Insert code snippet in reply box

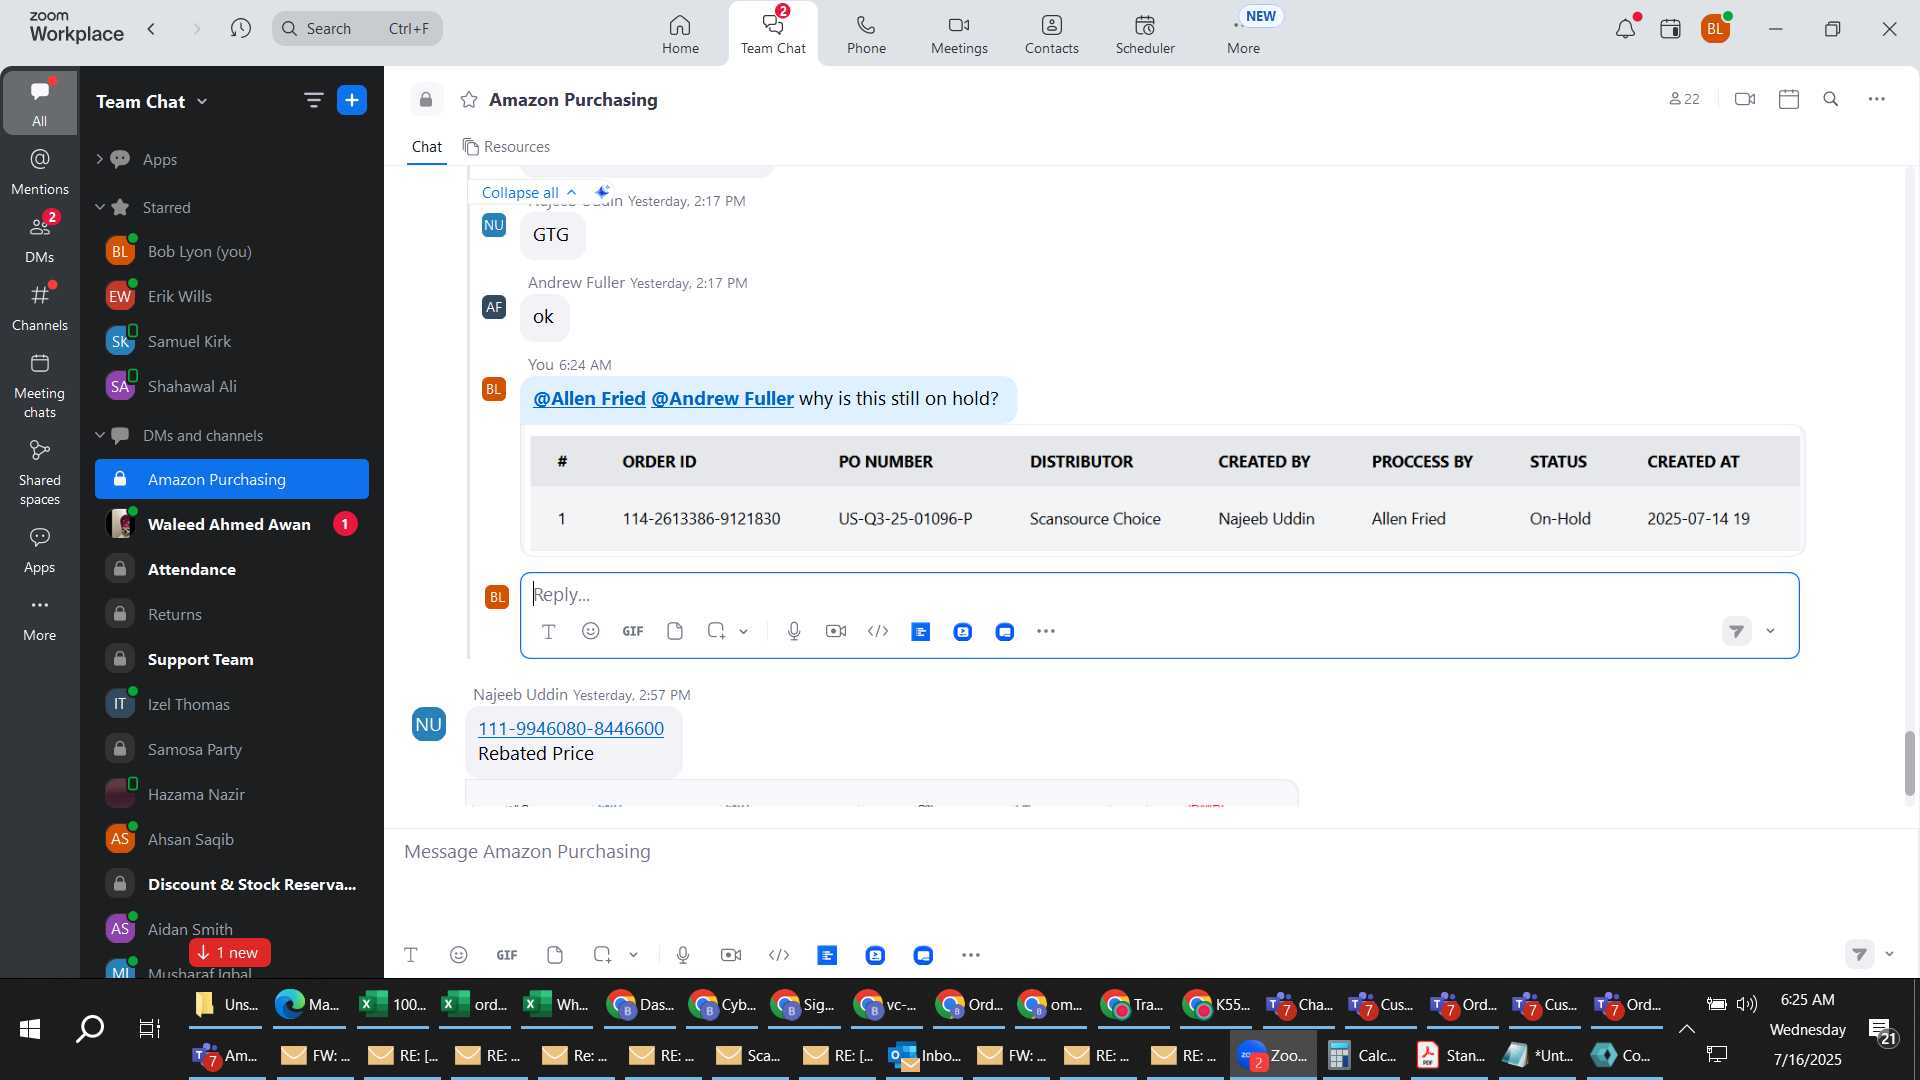click(x=878, y=631)
